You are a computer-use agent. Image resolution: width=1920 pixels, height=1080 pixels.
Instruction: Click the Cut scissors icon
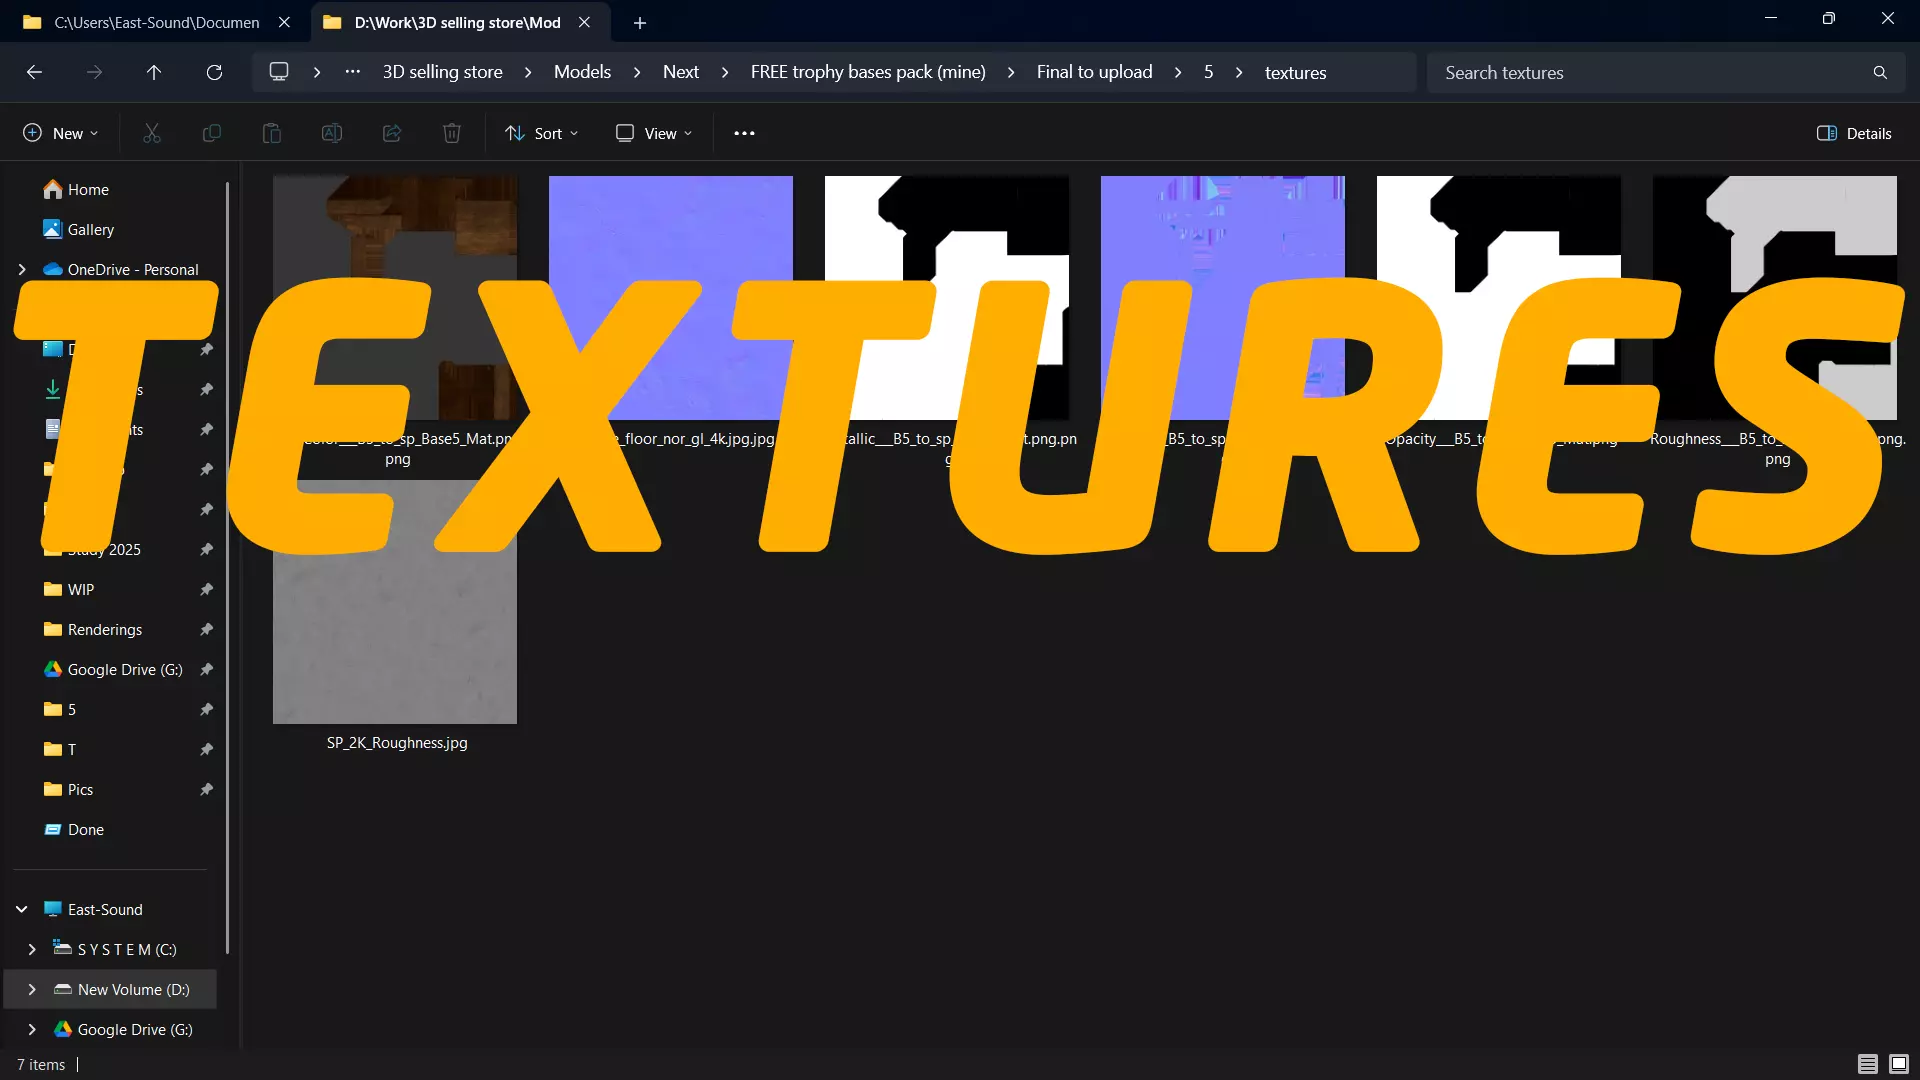152,133
